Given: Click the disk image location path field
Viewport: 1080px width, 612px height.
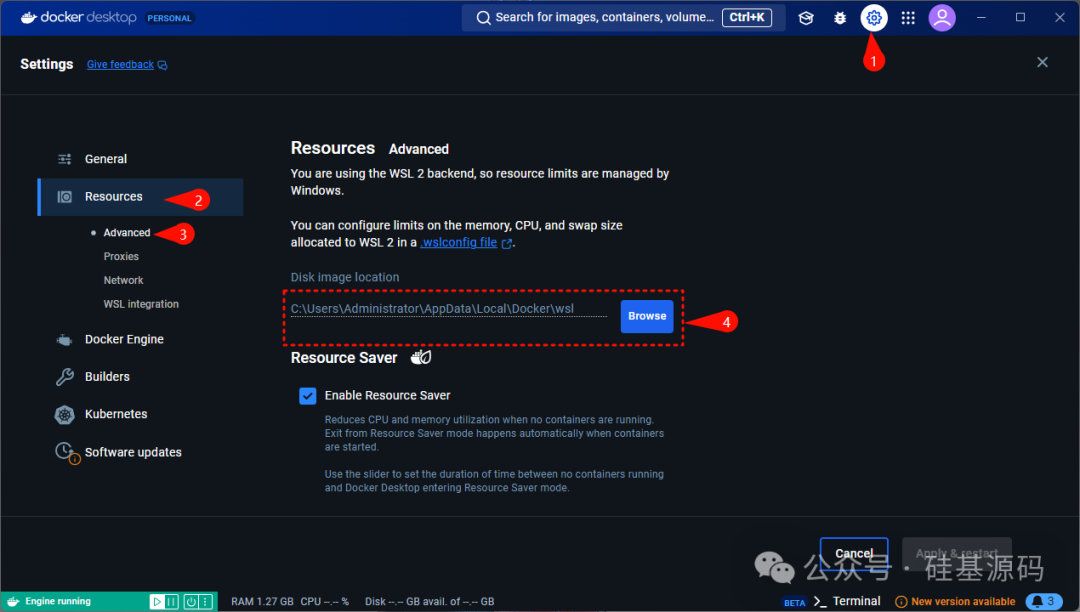Looking at the screenshot, I should [x=448, y=309].
